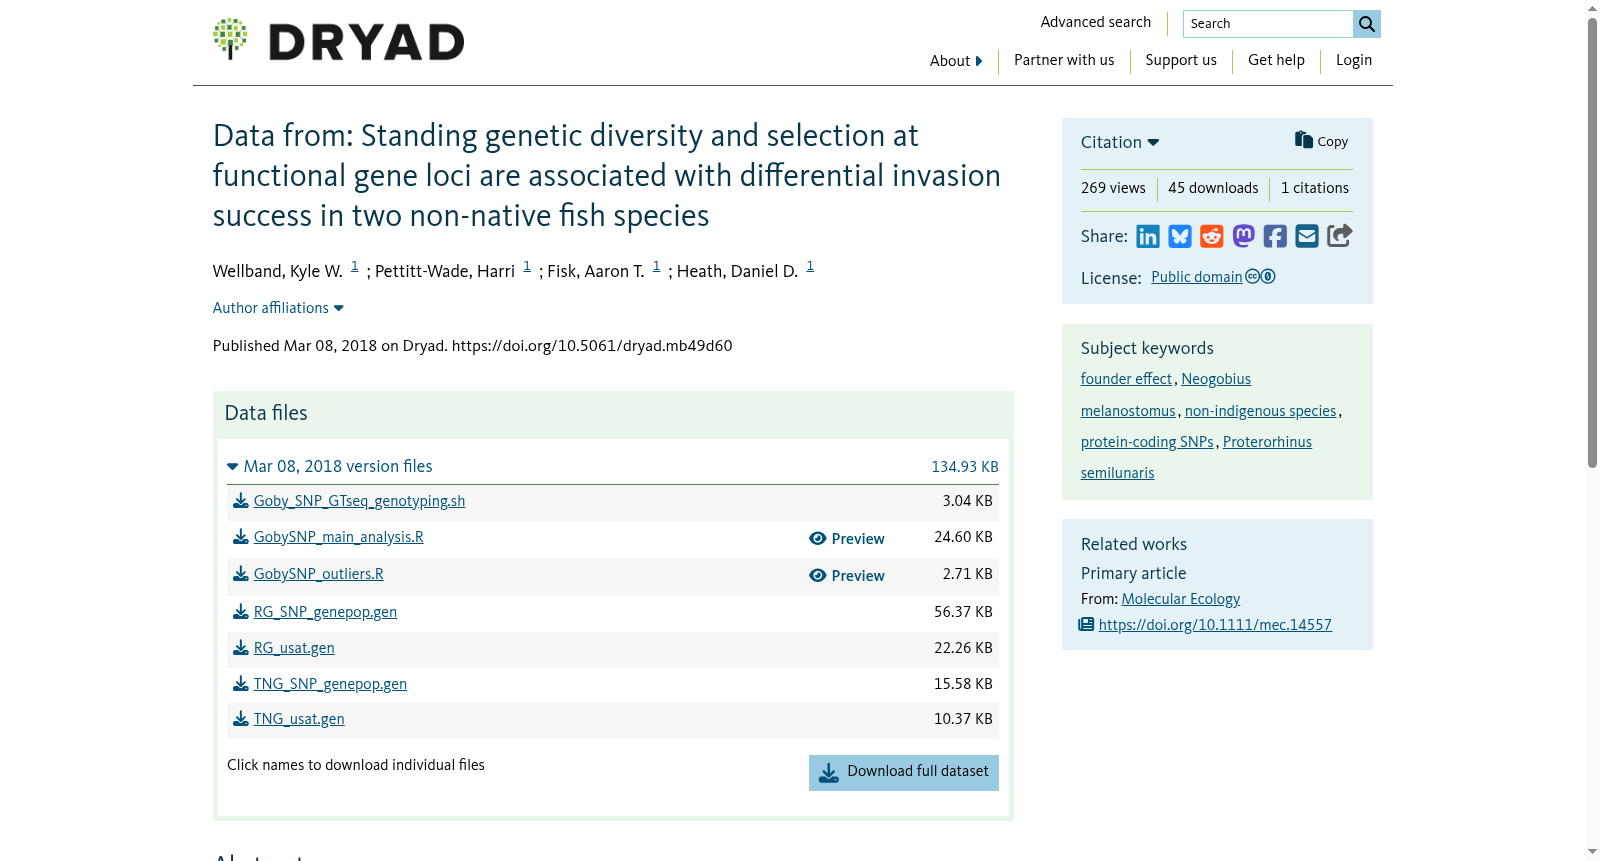The image size is (1600, 861).
Task: Share on LinkedIn icon
Action: click(1148, 236)
